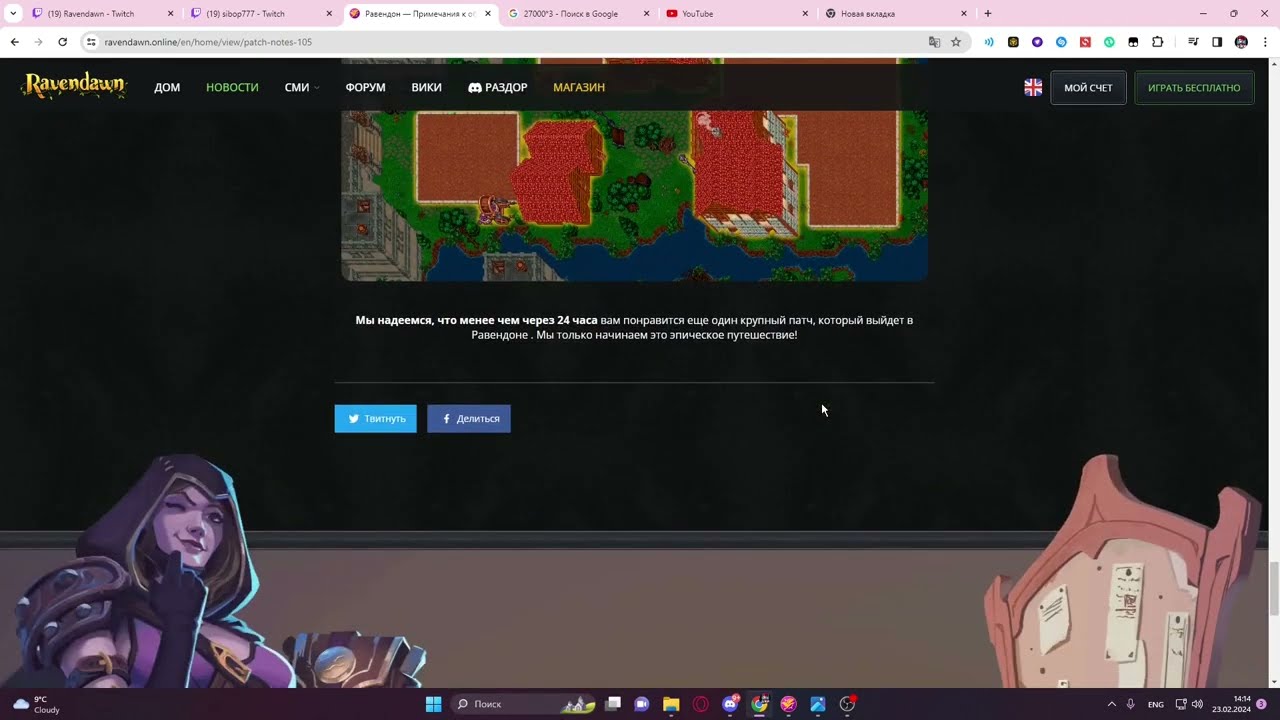Click the UK flag language selector

[x=1033, y=88]
